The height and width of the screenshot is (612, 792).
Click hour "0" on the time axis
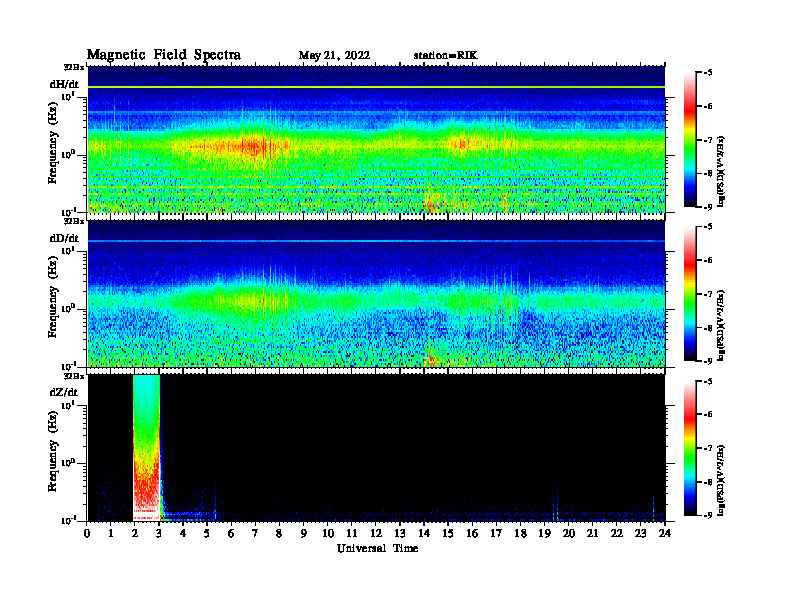pyautogui.click(x=87, y=533)
